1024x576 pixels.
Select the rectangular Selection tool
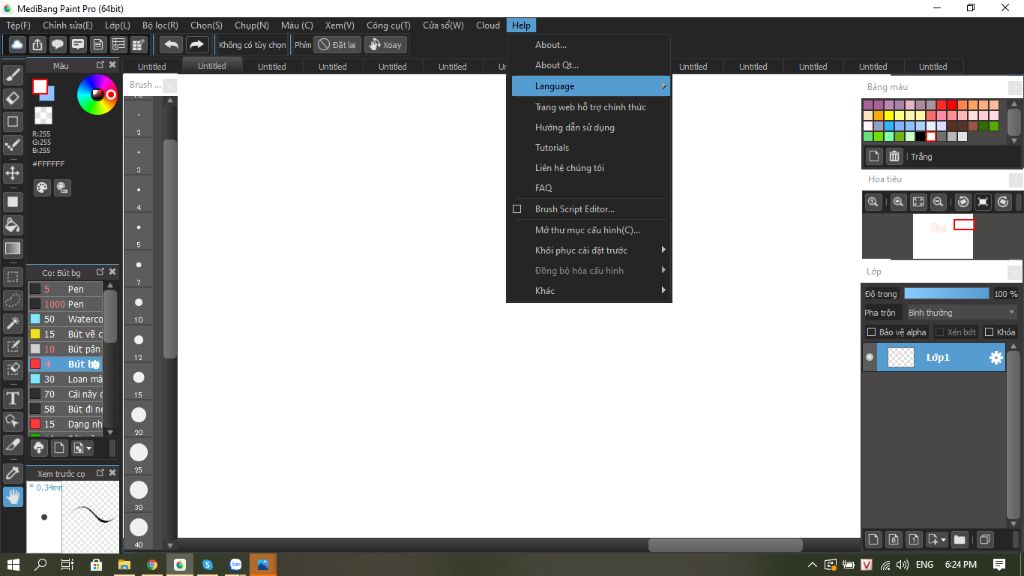tap(12, 276)
